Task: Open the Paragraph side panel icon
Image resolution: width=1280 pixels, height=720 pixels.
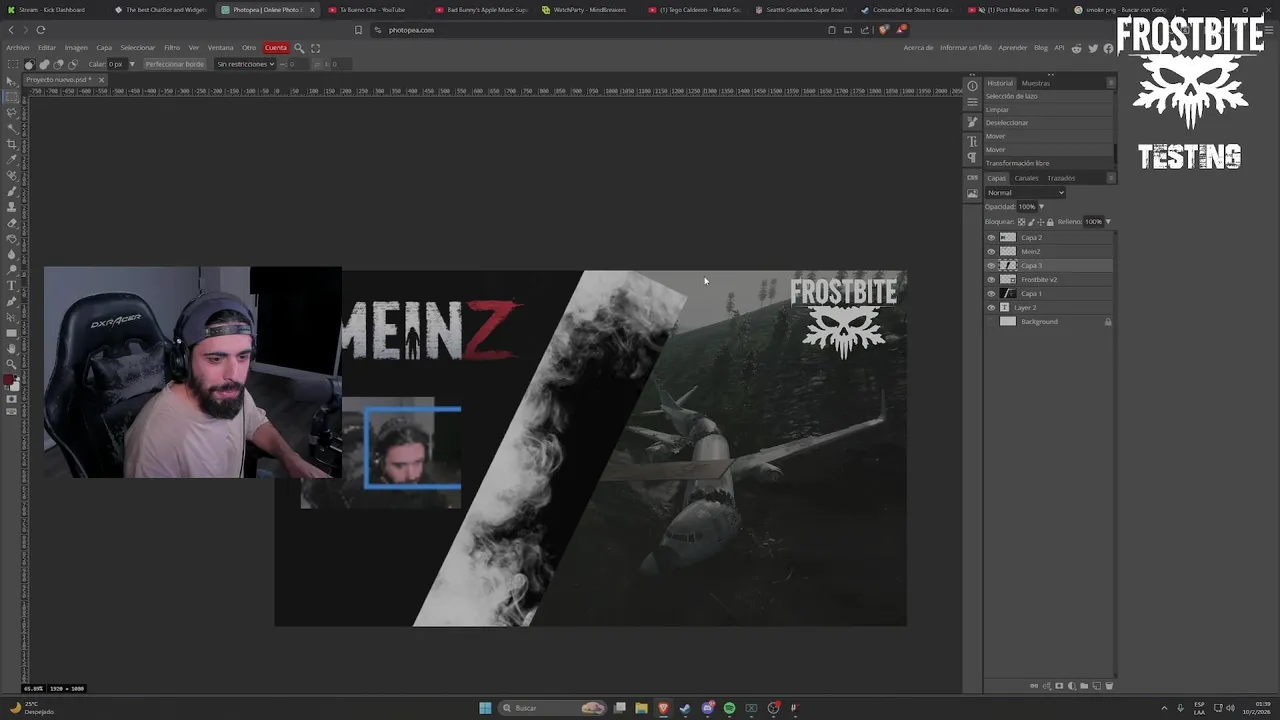Action: (973, 157)
